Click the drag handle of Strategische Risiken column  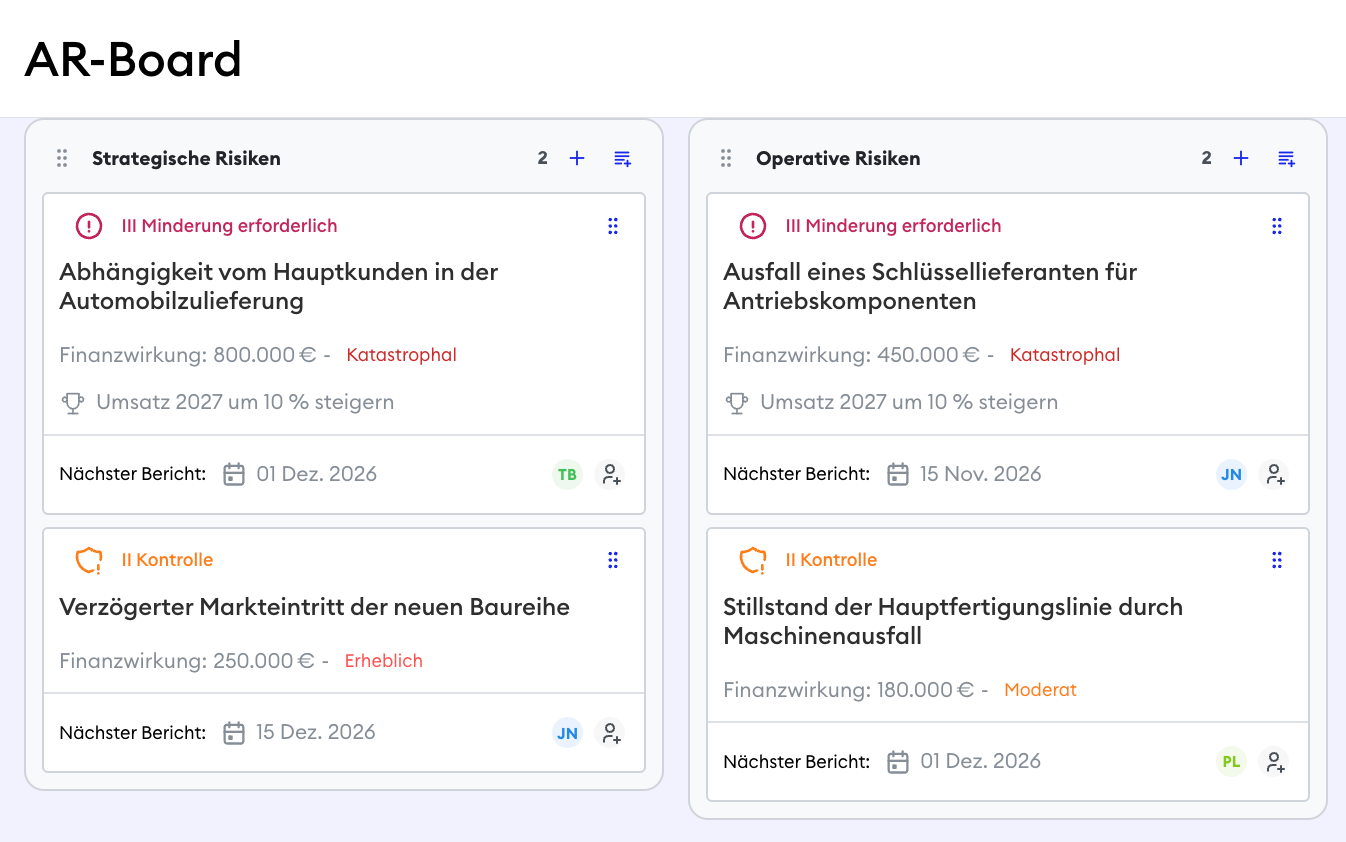click(x=62, y=158)
